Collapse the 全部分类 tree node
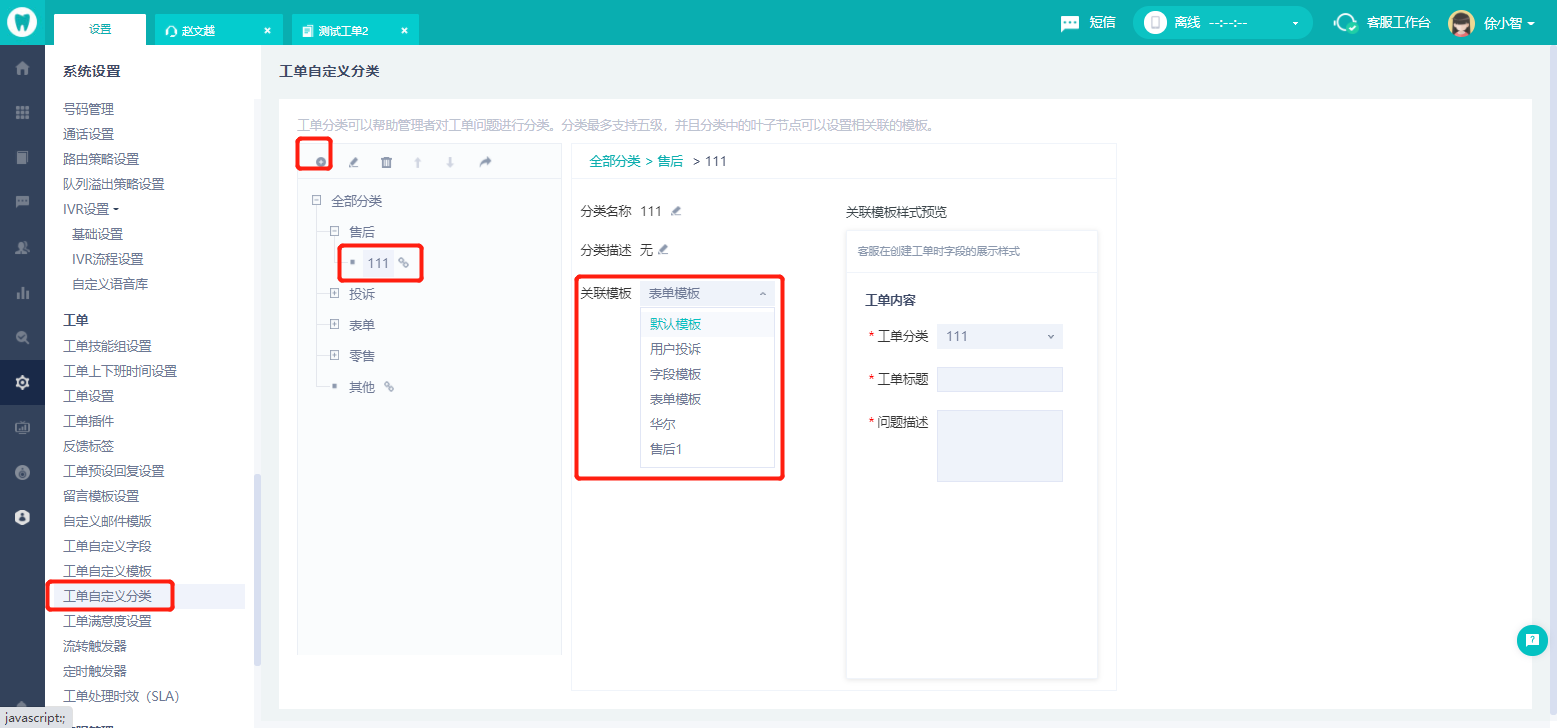 click(x=317, y=201)
